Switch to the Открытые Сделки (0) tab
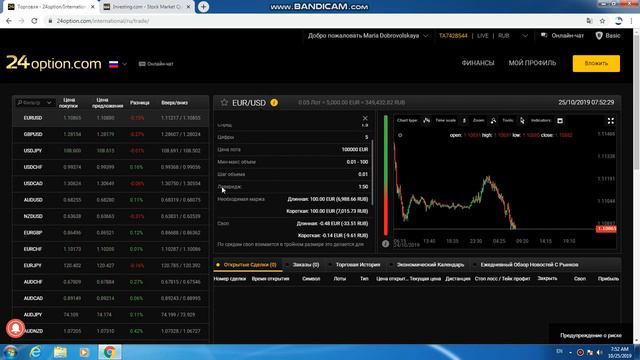 point(248,264)
